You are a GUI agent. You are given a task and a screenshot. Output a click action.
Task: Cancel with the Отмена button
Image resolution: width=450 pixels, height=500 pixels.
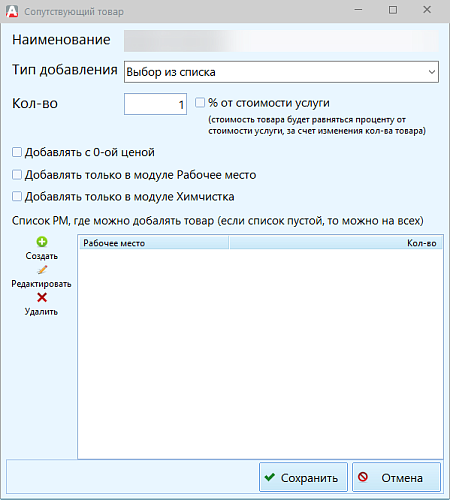click(397, 477)
